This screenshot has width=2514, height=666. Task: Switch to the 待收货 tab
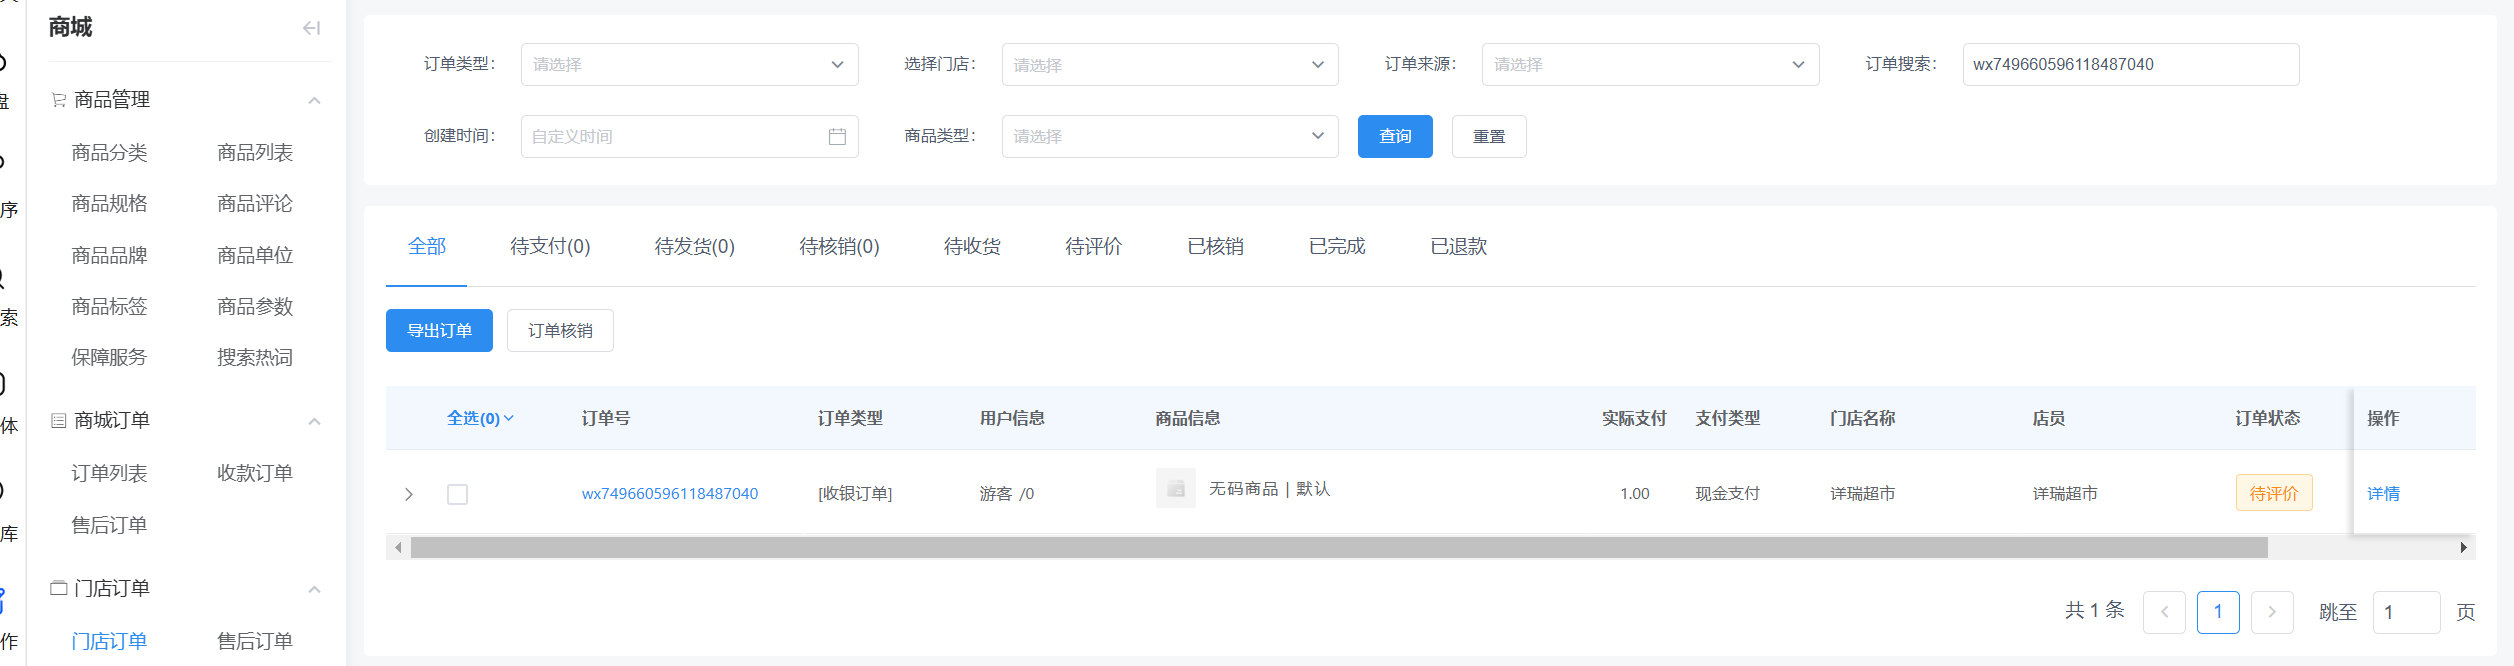[x=972, y=246]
